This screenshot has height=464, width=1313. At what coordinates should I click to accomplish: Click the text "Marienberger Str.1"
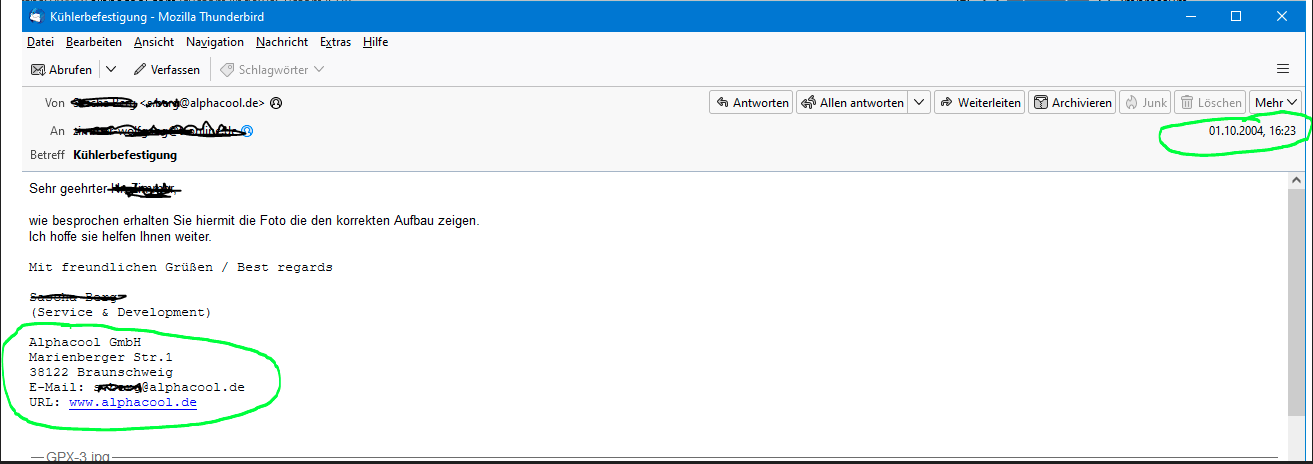(x=101, y=357)
